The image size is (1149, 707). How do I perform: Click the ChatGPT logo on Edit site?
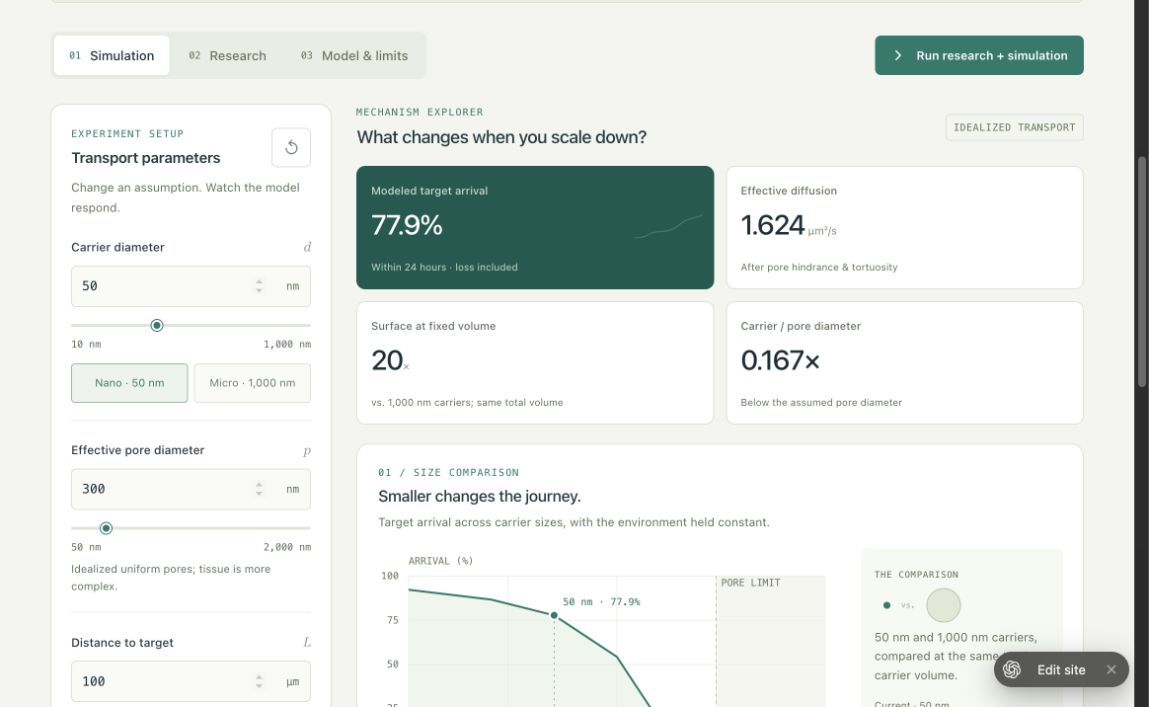tap(1012, 670)
